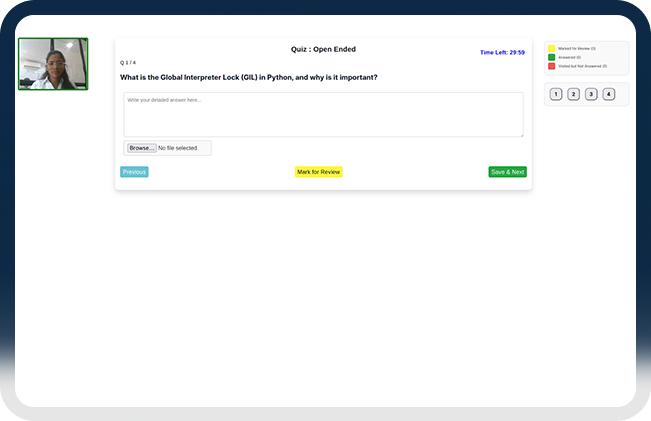Click the 'No file selected.' label

[178, 148]
